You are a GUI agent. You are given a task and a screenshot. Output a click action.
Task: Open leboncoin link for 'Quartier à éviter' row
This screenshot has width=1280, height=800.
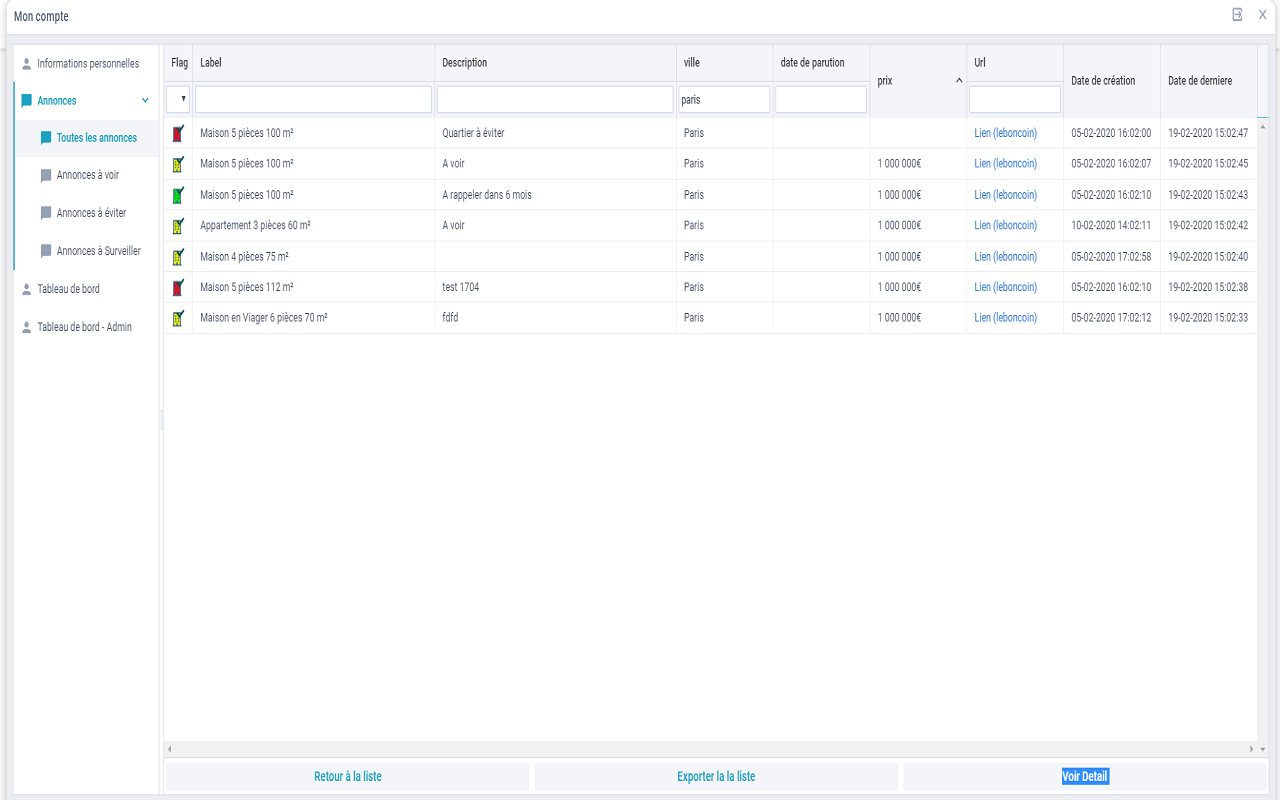coord(1005,133)
